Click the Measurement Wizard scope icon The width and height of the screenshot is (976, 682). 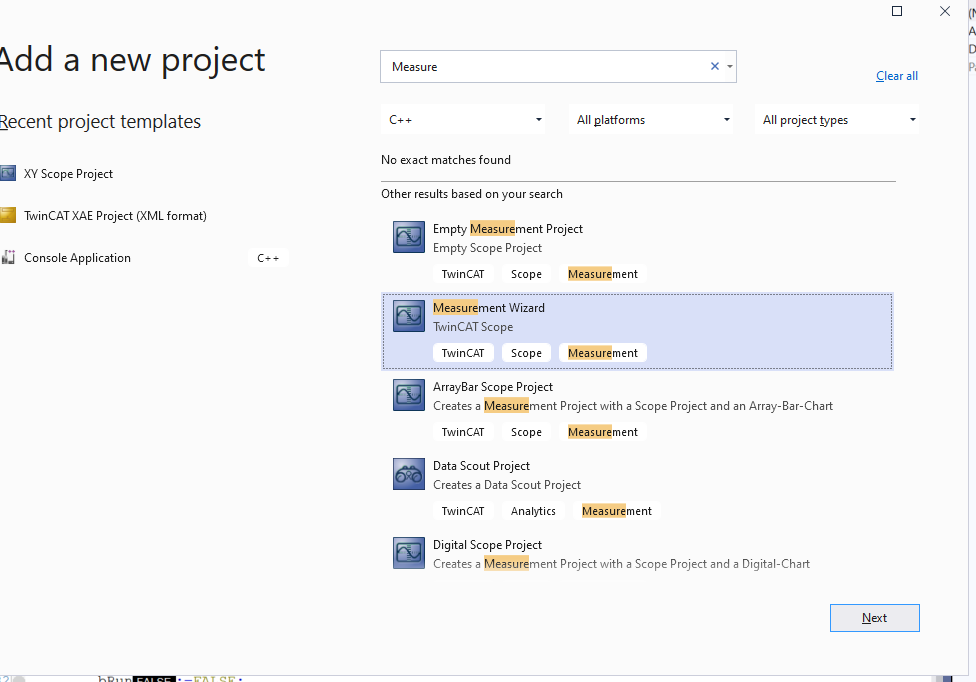pos(409,316)
